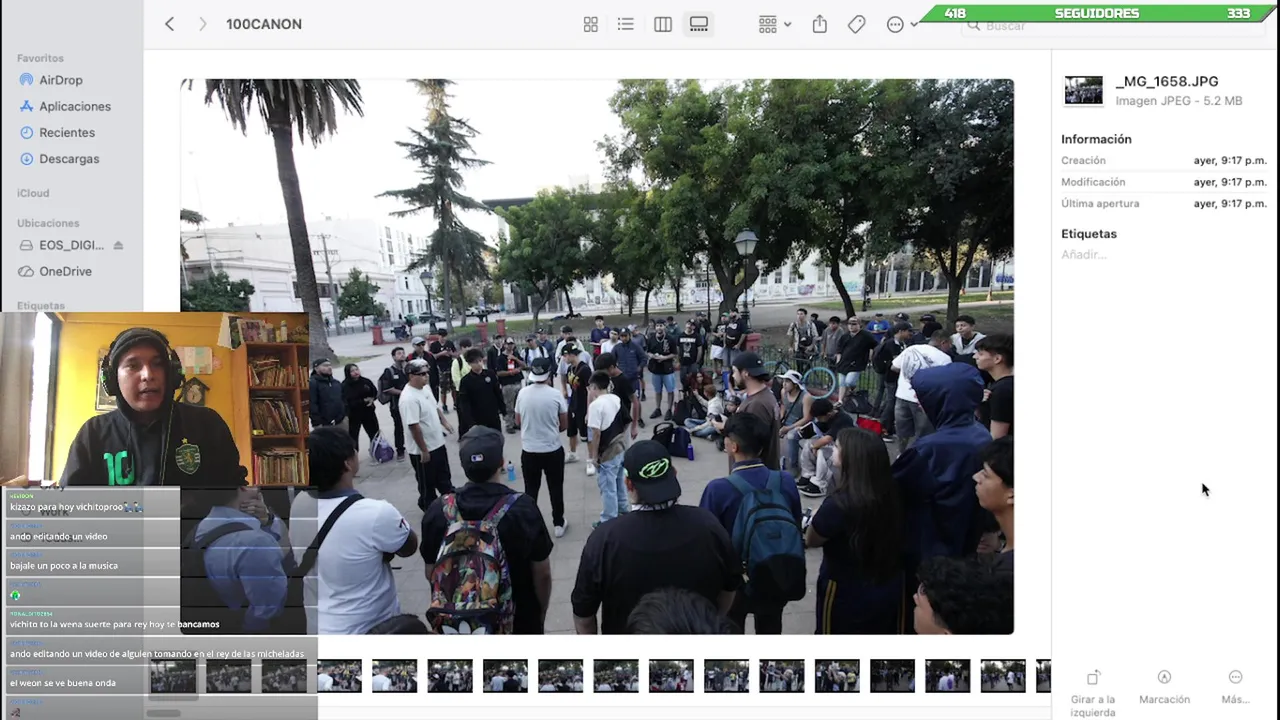Click the Aplicaciones sidebar icon
Screen dimensions: 1280x720
[x=27, y=106]
